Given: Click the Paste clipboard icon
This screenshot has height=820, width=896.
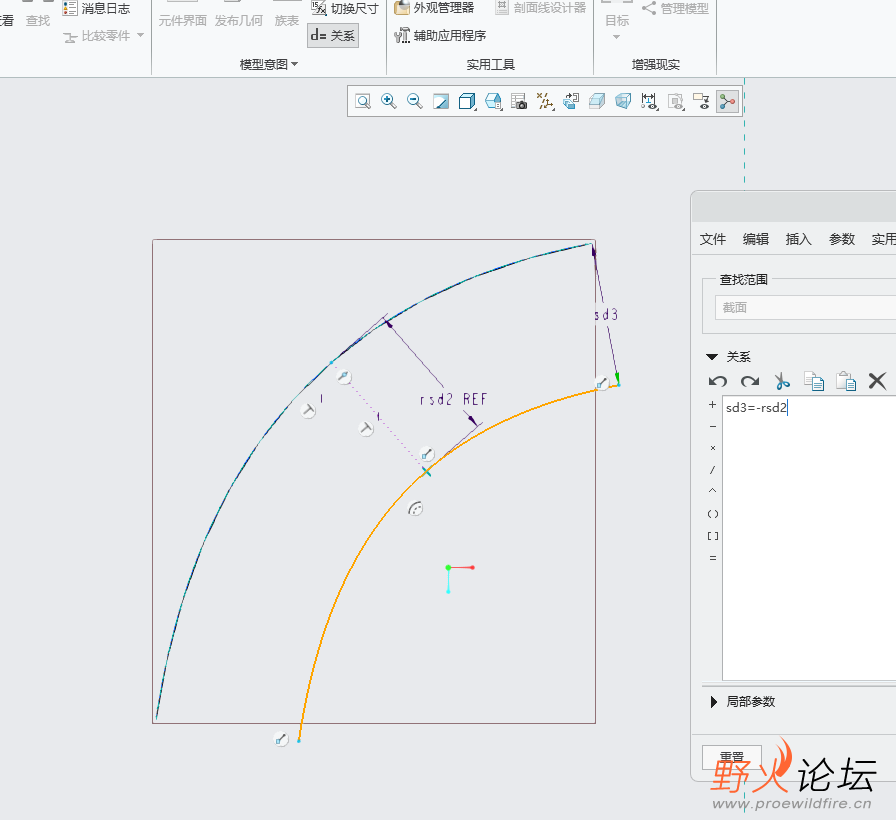Looking at the screenshot, I should (846, 381).
